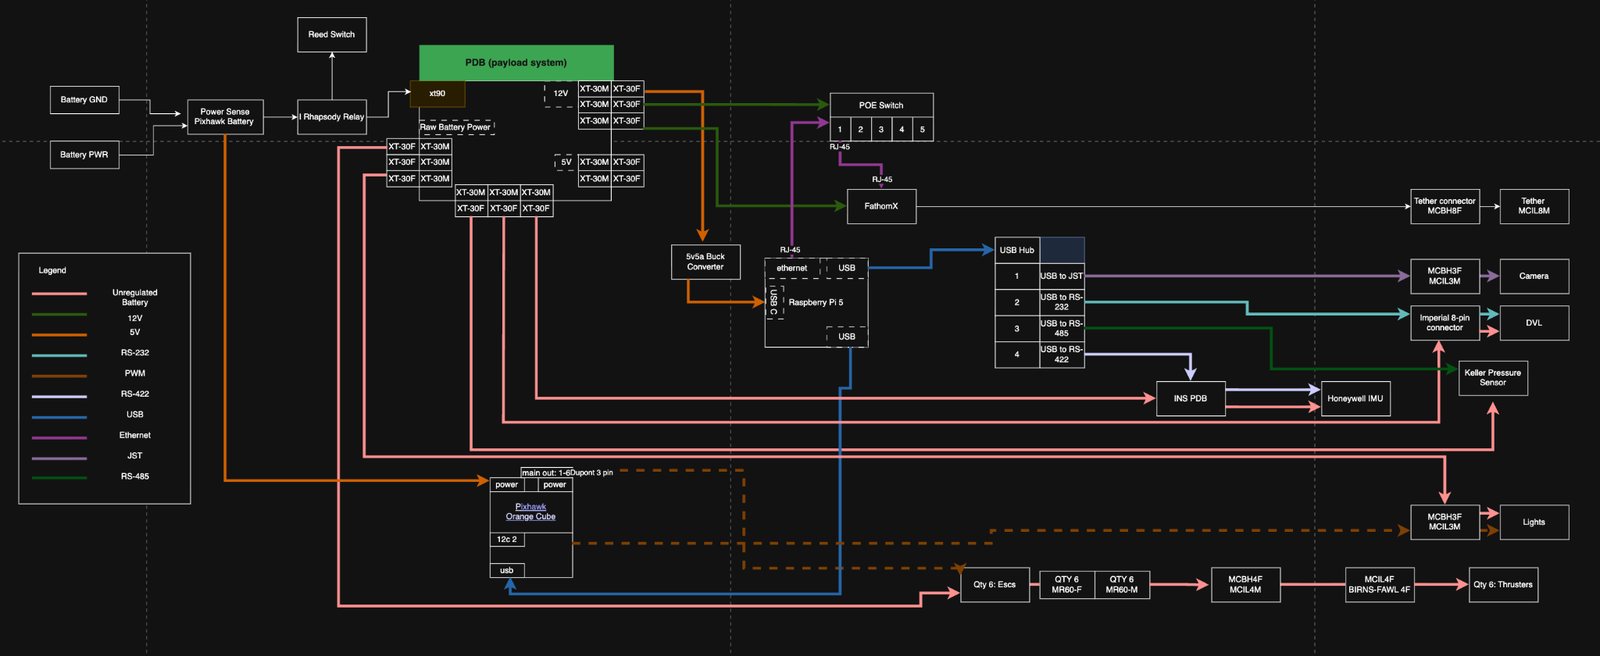
Task: Click the cyan RS-232 legend line
Action: pyautogui.click(x=59, y=355)
